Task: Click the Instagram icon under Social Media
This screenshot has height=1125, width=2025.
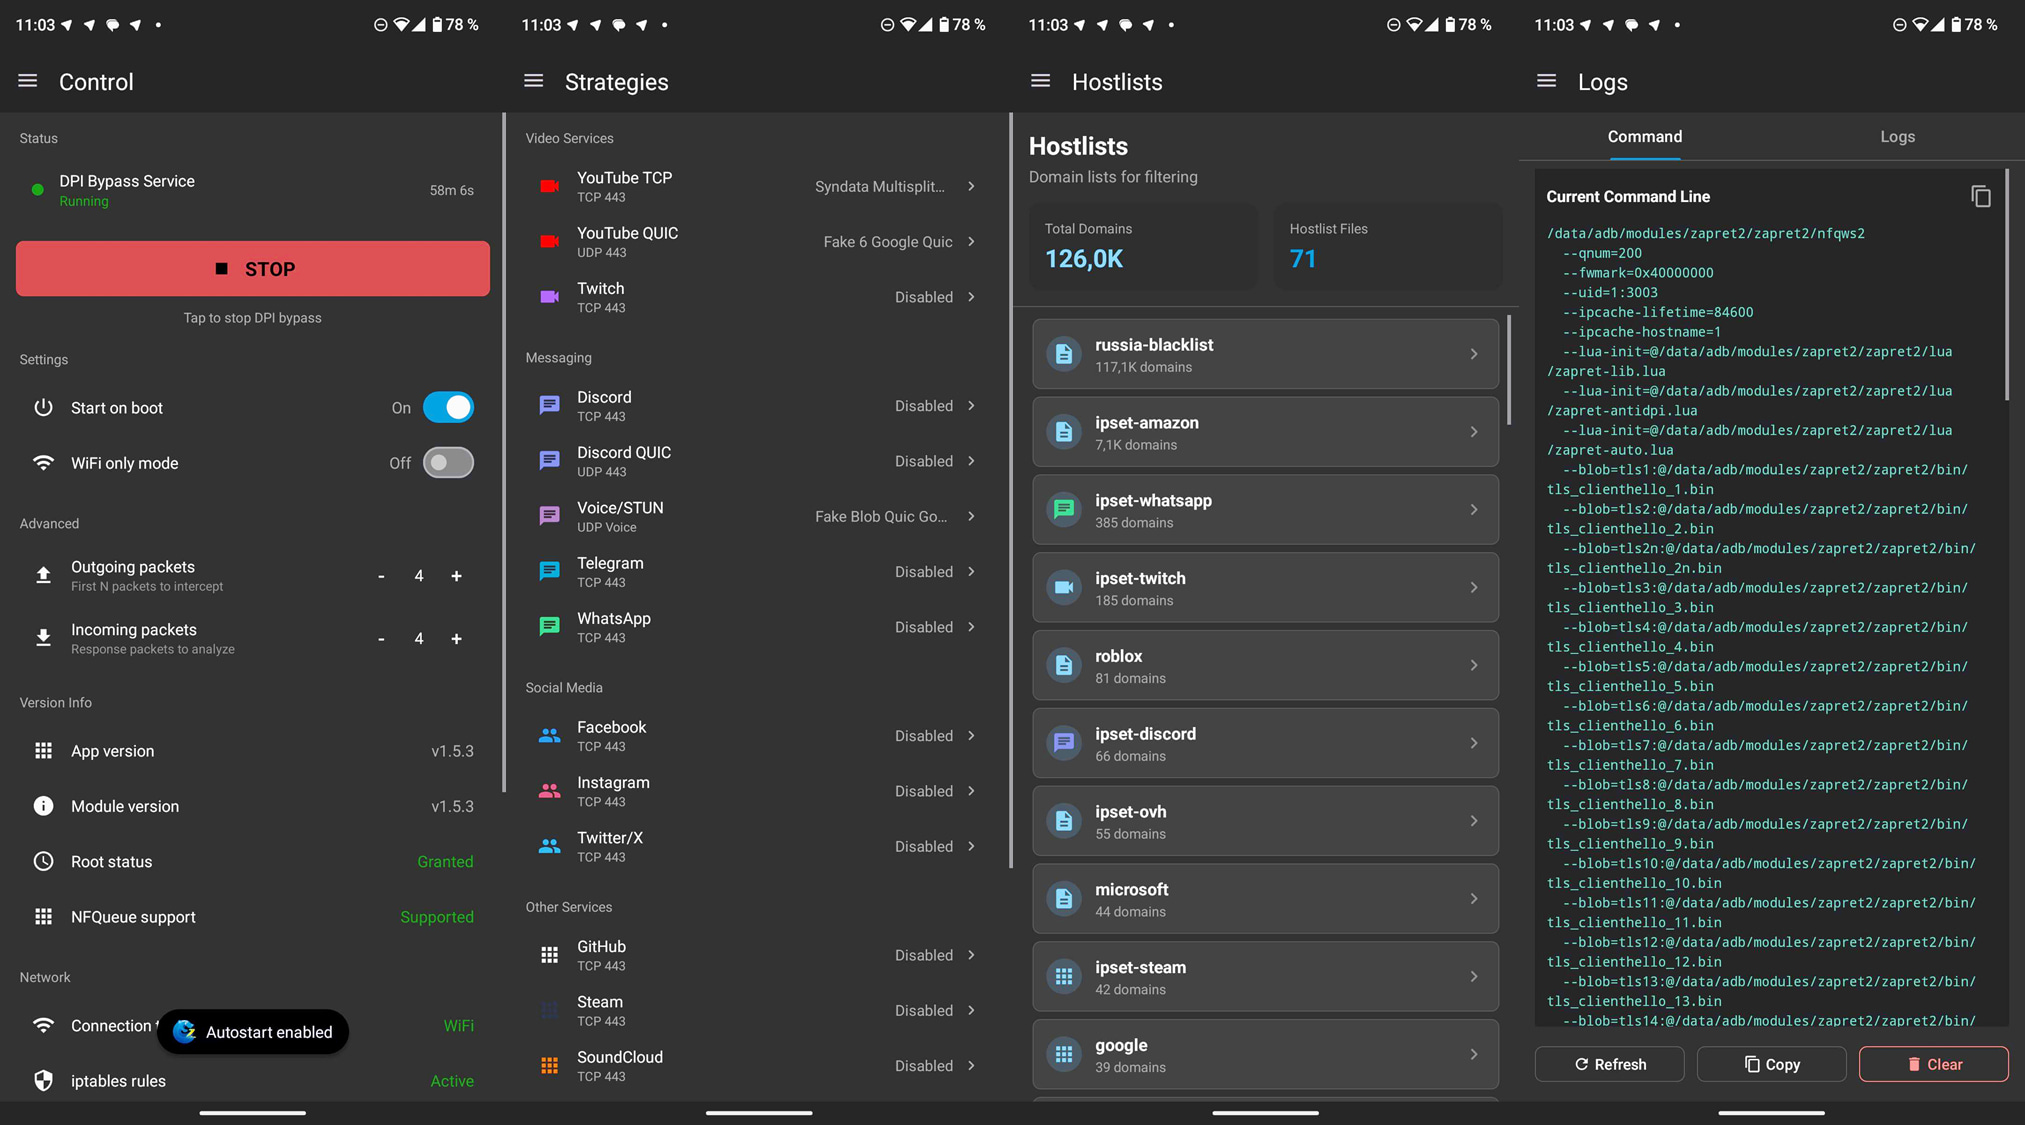Action: [549, 790]
